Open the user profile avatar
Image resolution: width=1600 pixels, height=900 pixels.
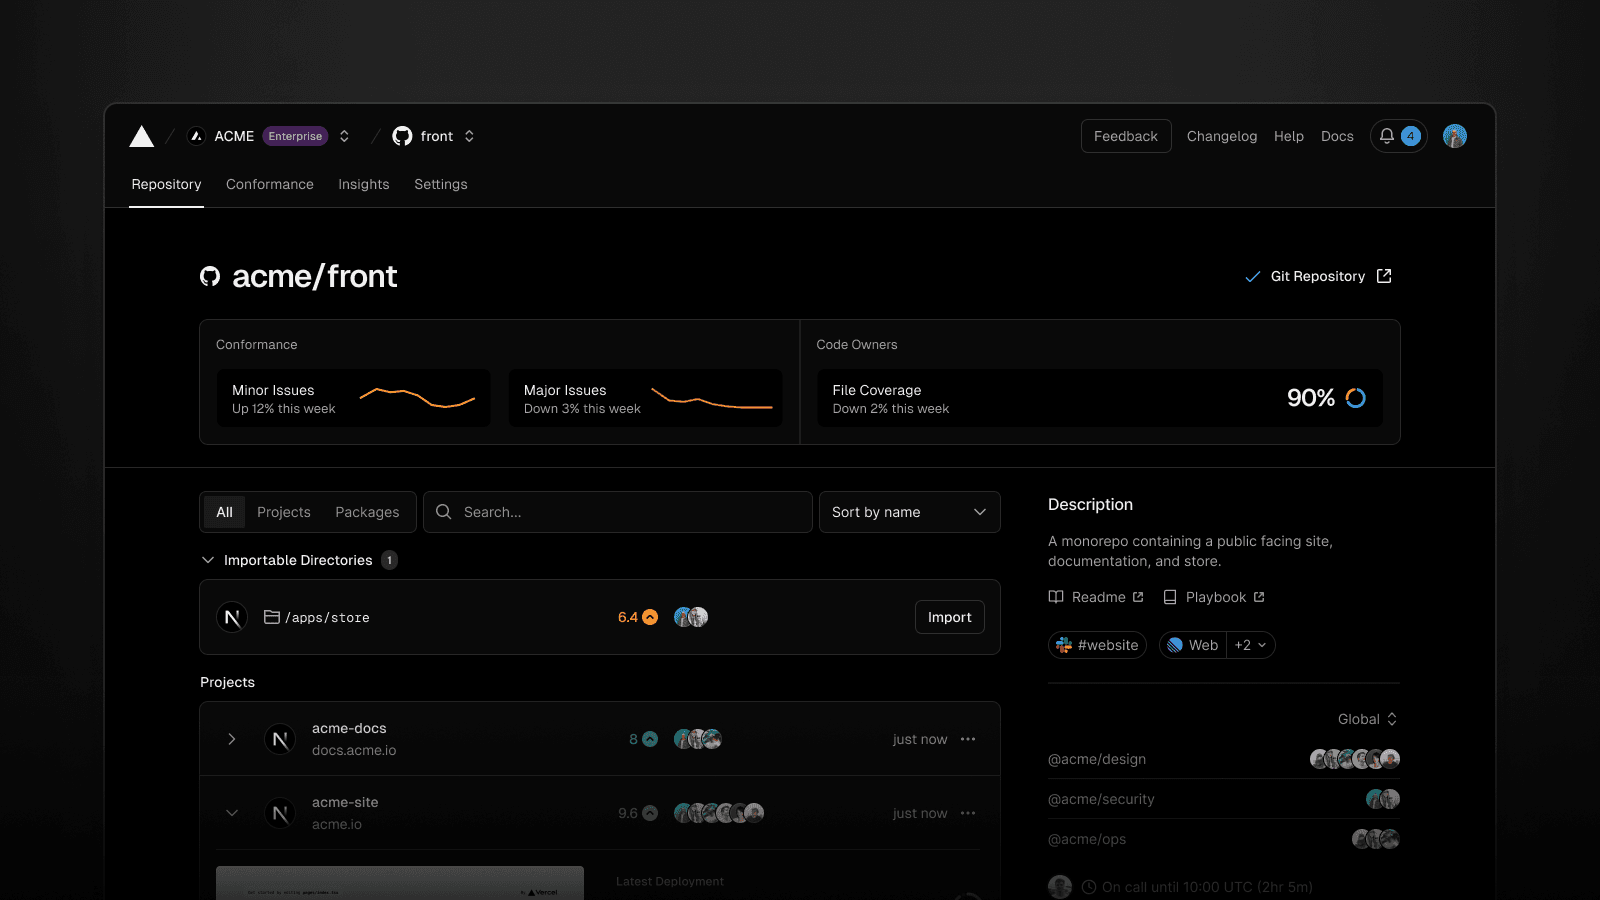[x=1455, y=136]
